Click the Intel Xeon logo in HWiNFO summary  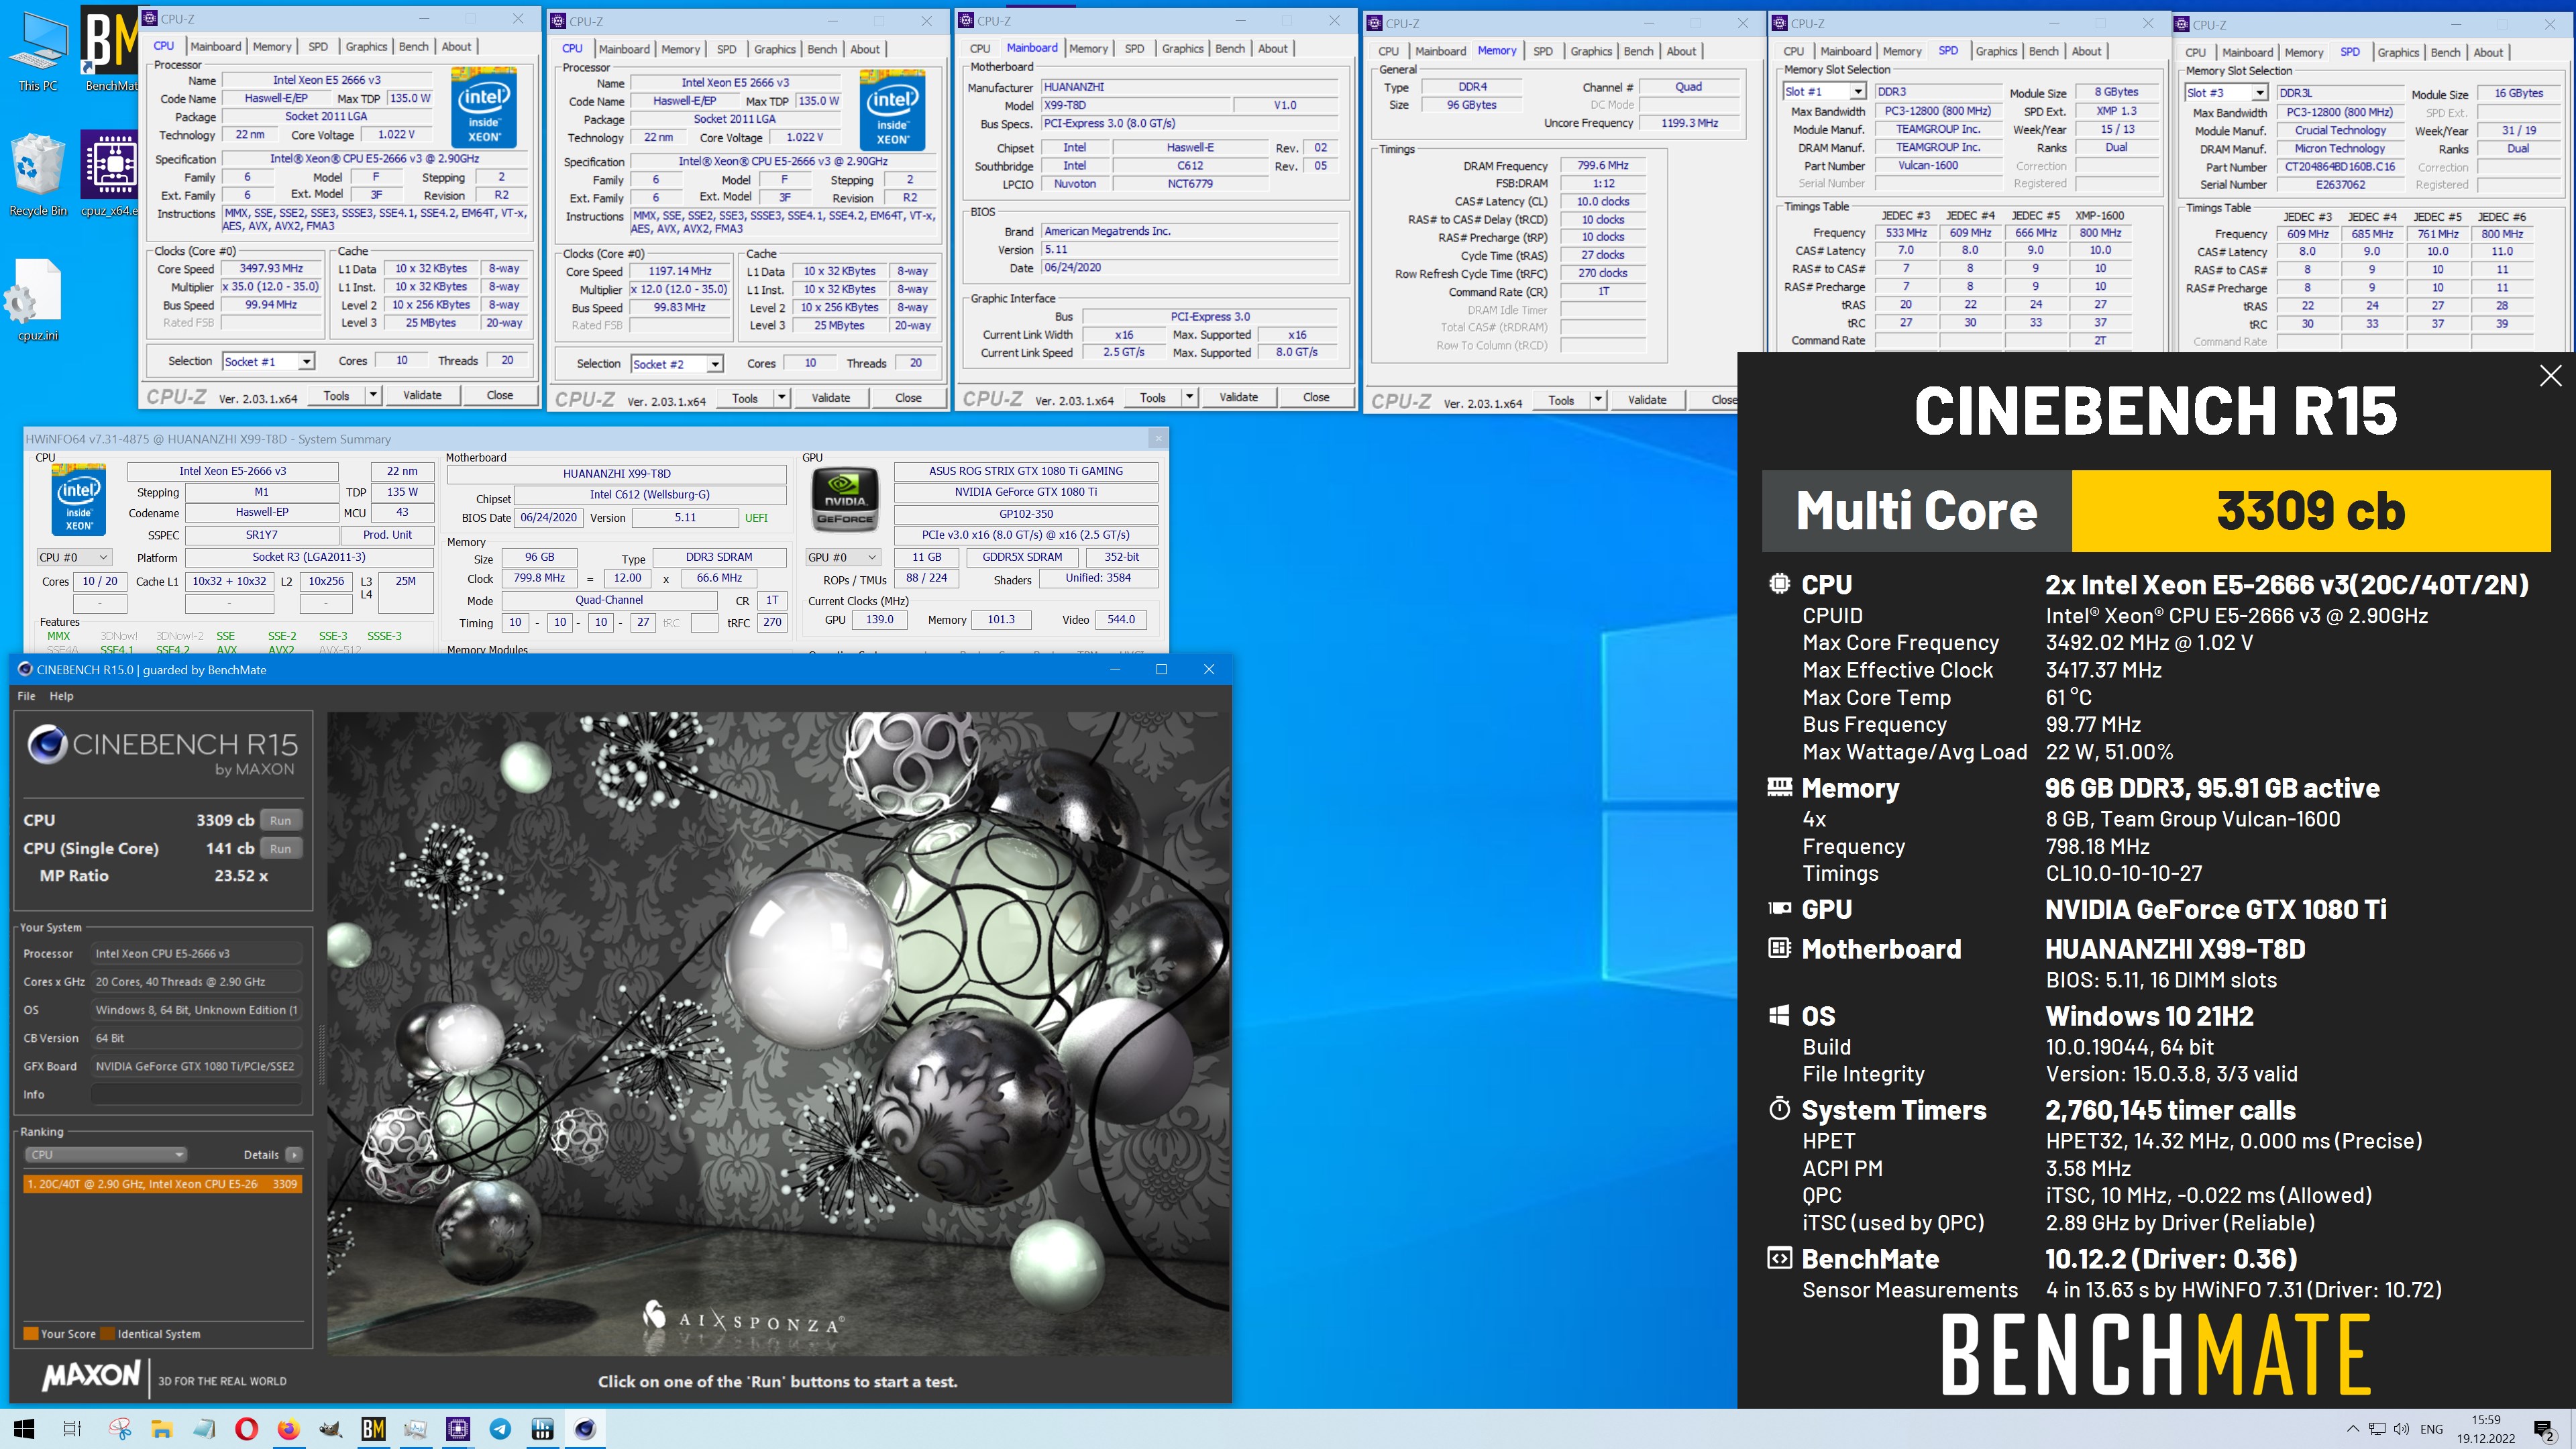79,499
